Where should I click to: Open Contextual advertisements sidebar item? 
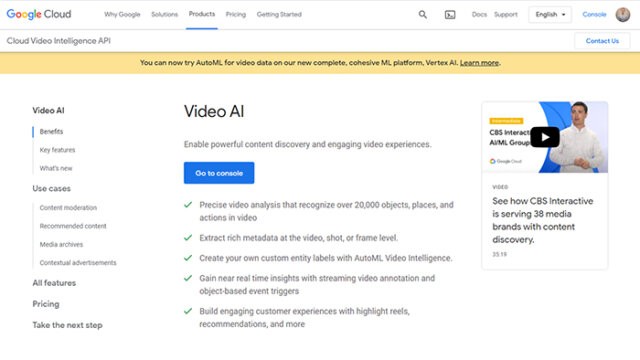click(x=78, y=262)
